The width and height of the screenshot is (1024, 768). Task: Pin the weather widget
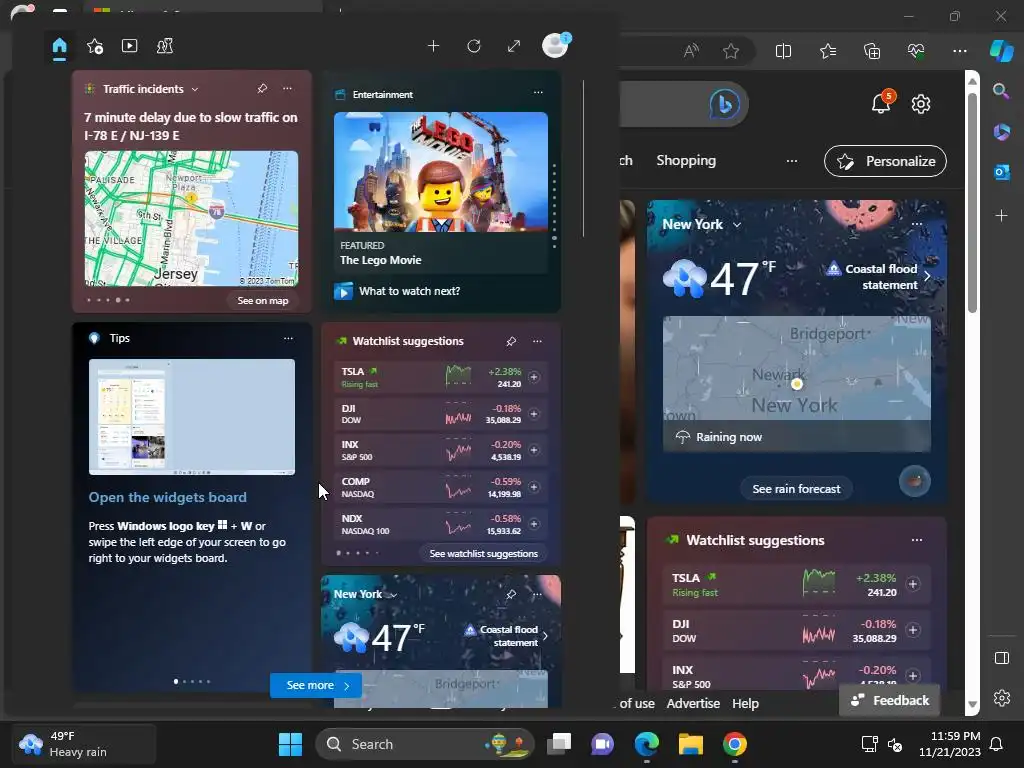coord(511,594)
